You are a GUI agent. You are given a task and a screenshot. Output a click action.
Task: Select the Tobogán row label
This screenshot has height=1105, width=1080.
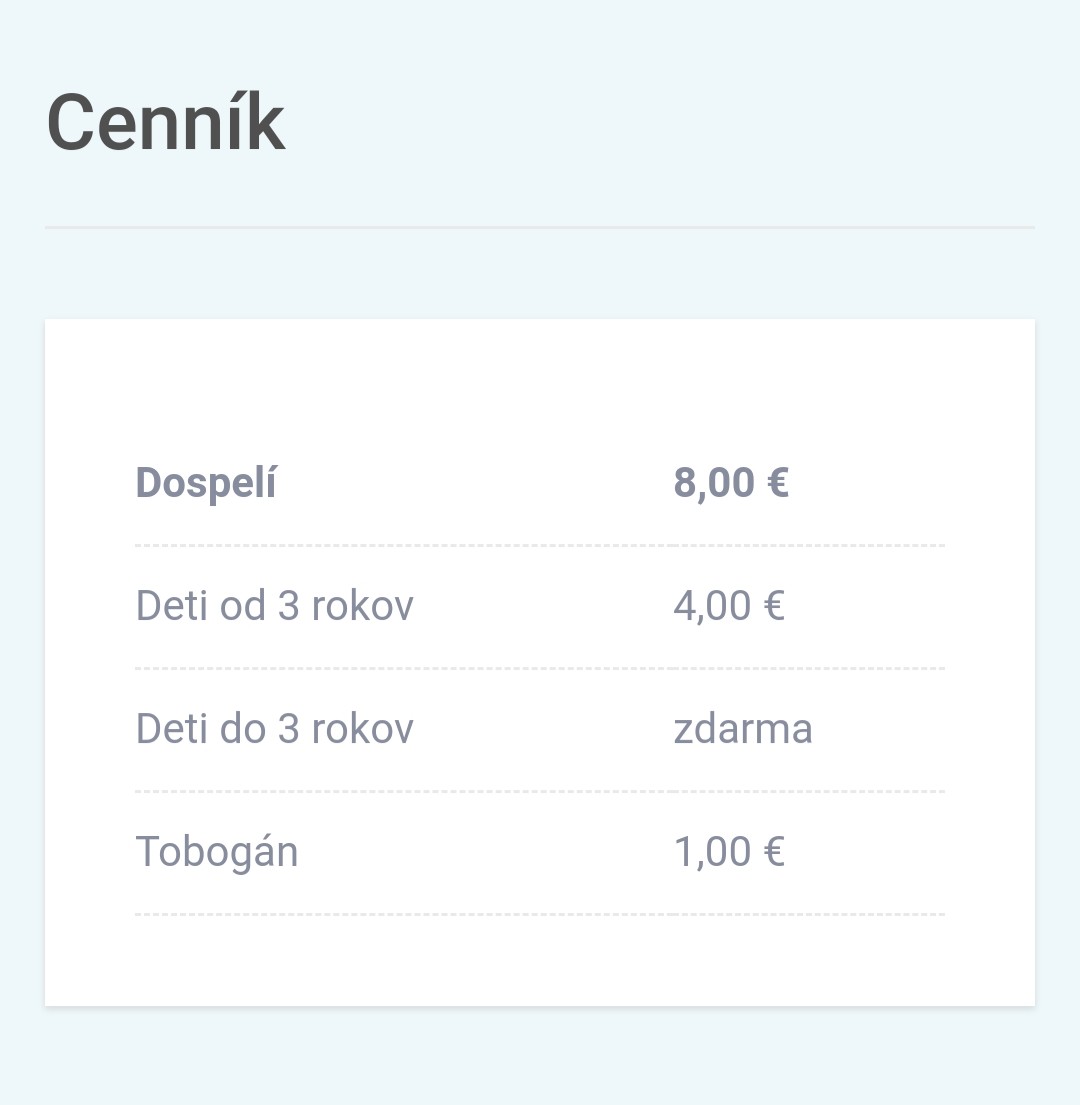217,852
